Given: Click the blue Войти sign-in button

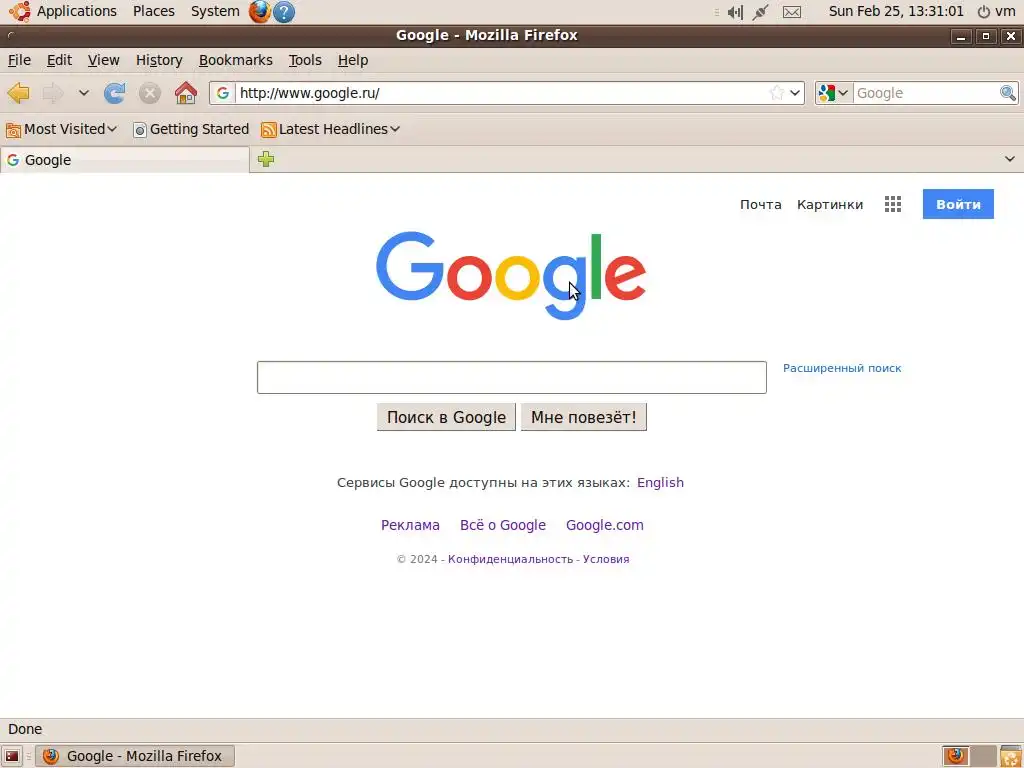Looking at the screenshot, I should pyautogui.click(x=958, y=204).
